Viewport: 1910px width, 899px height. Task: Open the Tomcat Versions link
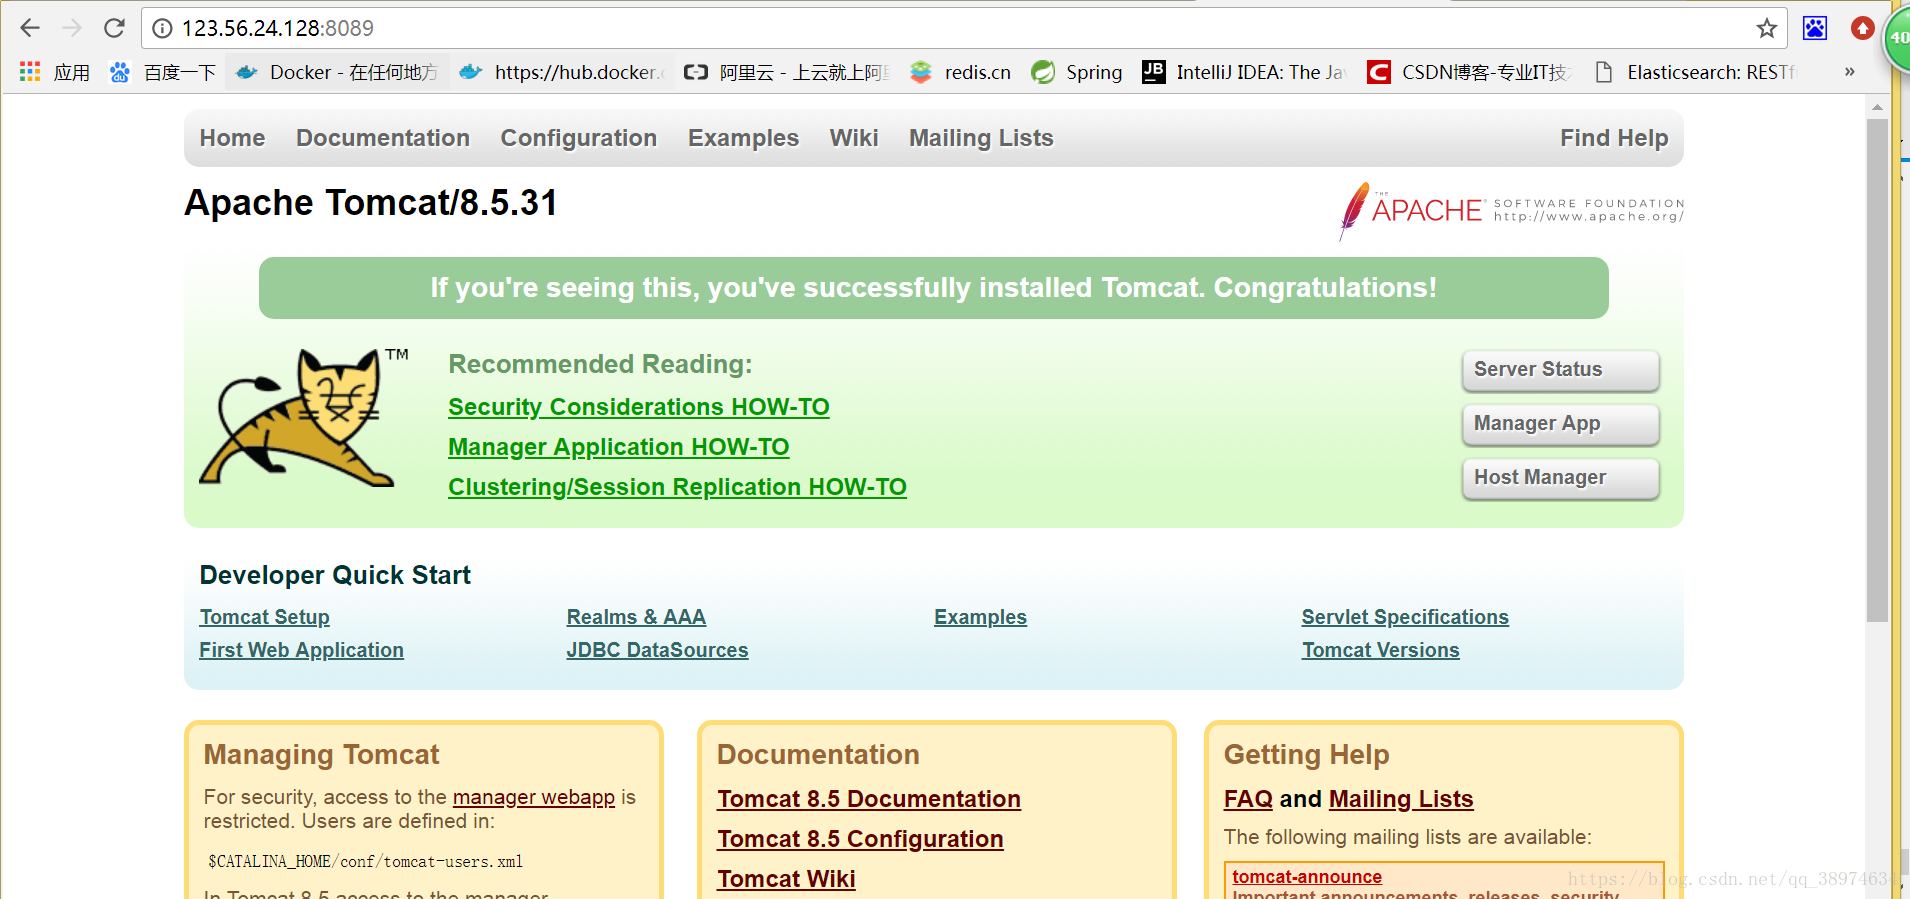1381,650
